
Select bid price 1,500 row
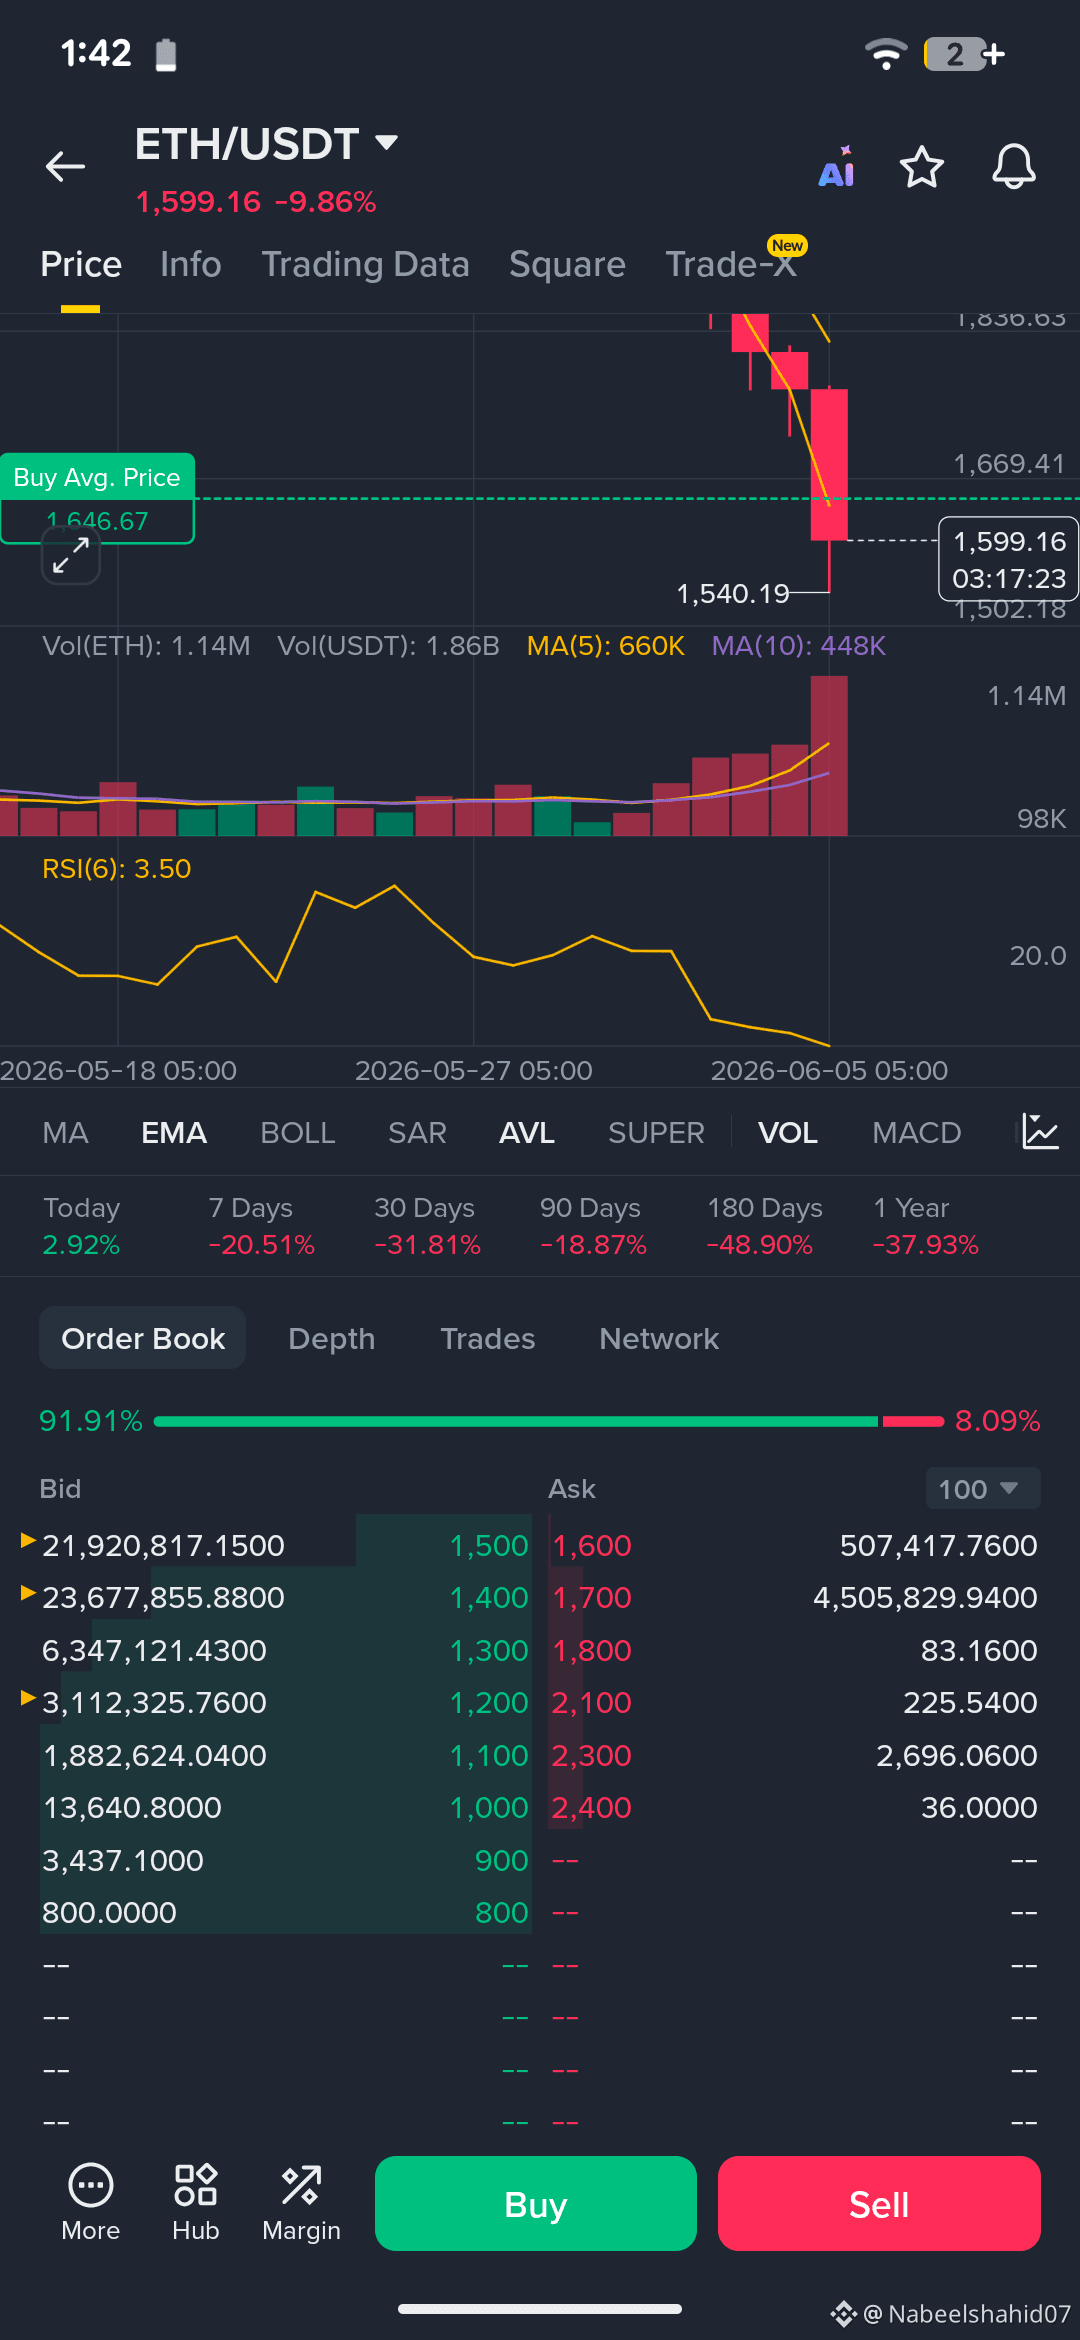tap(285, 1545)
